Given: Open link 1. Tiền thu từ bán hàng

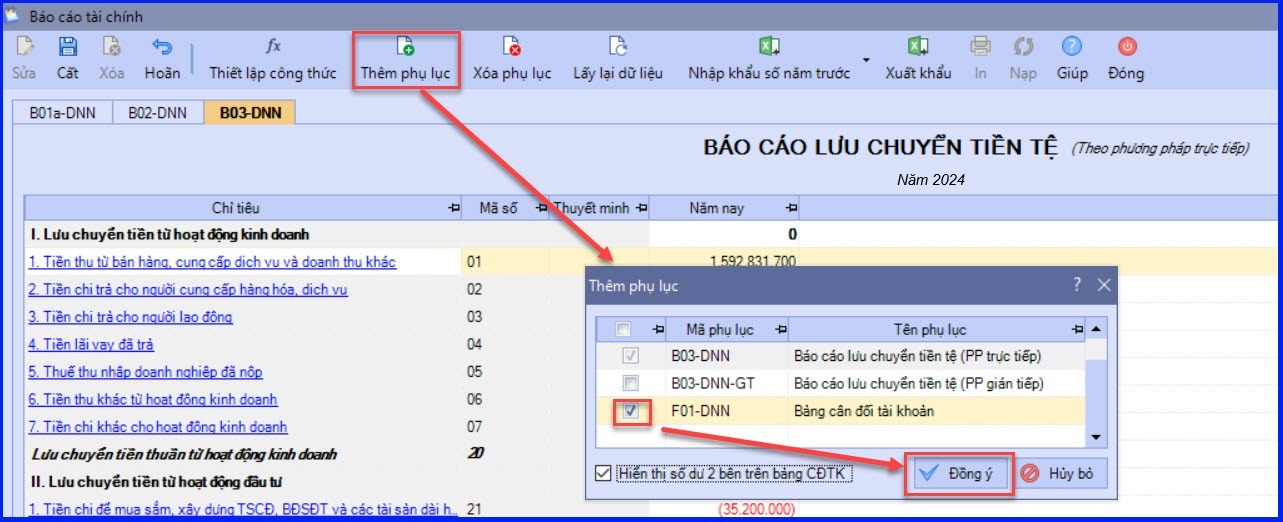Looking at the screenshot, I should point(212,262).
